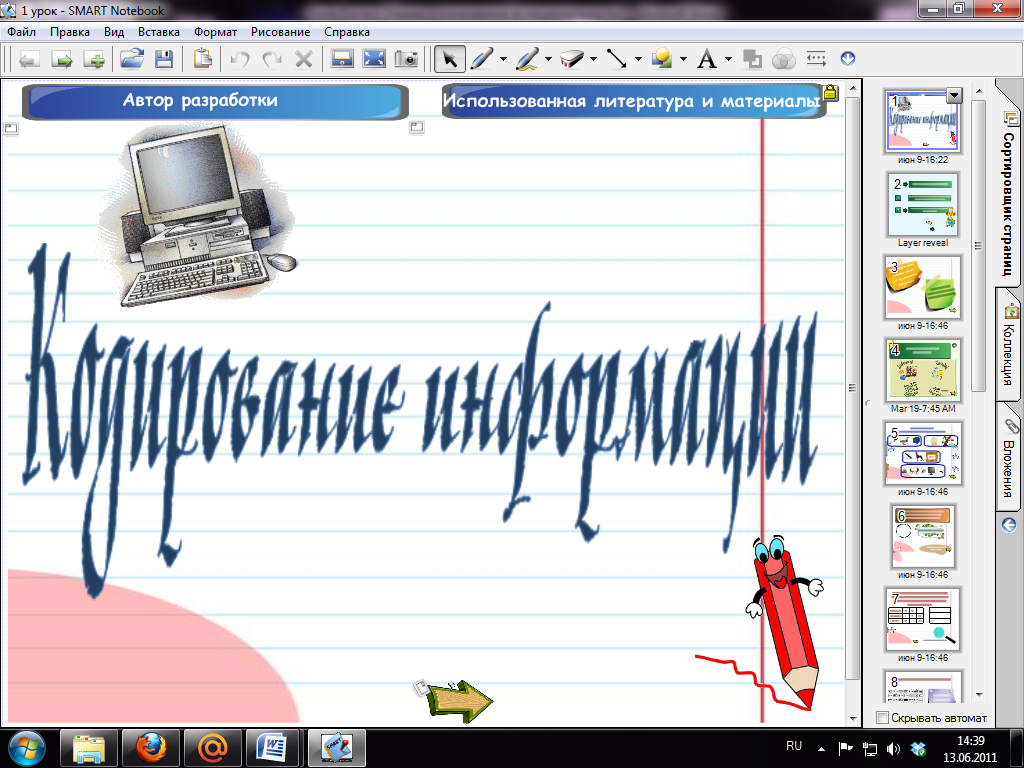Viewport: 1024px width, 768px height.
Task: Open the Файл menu
Action: [22, 31]
